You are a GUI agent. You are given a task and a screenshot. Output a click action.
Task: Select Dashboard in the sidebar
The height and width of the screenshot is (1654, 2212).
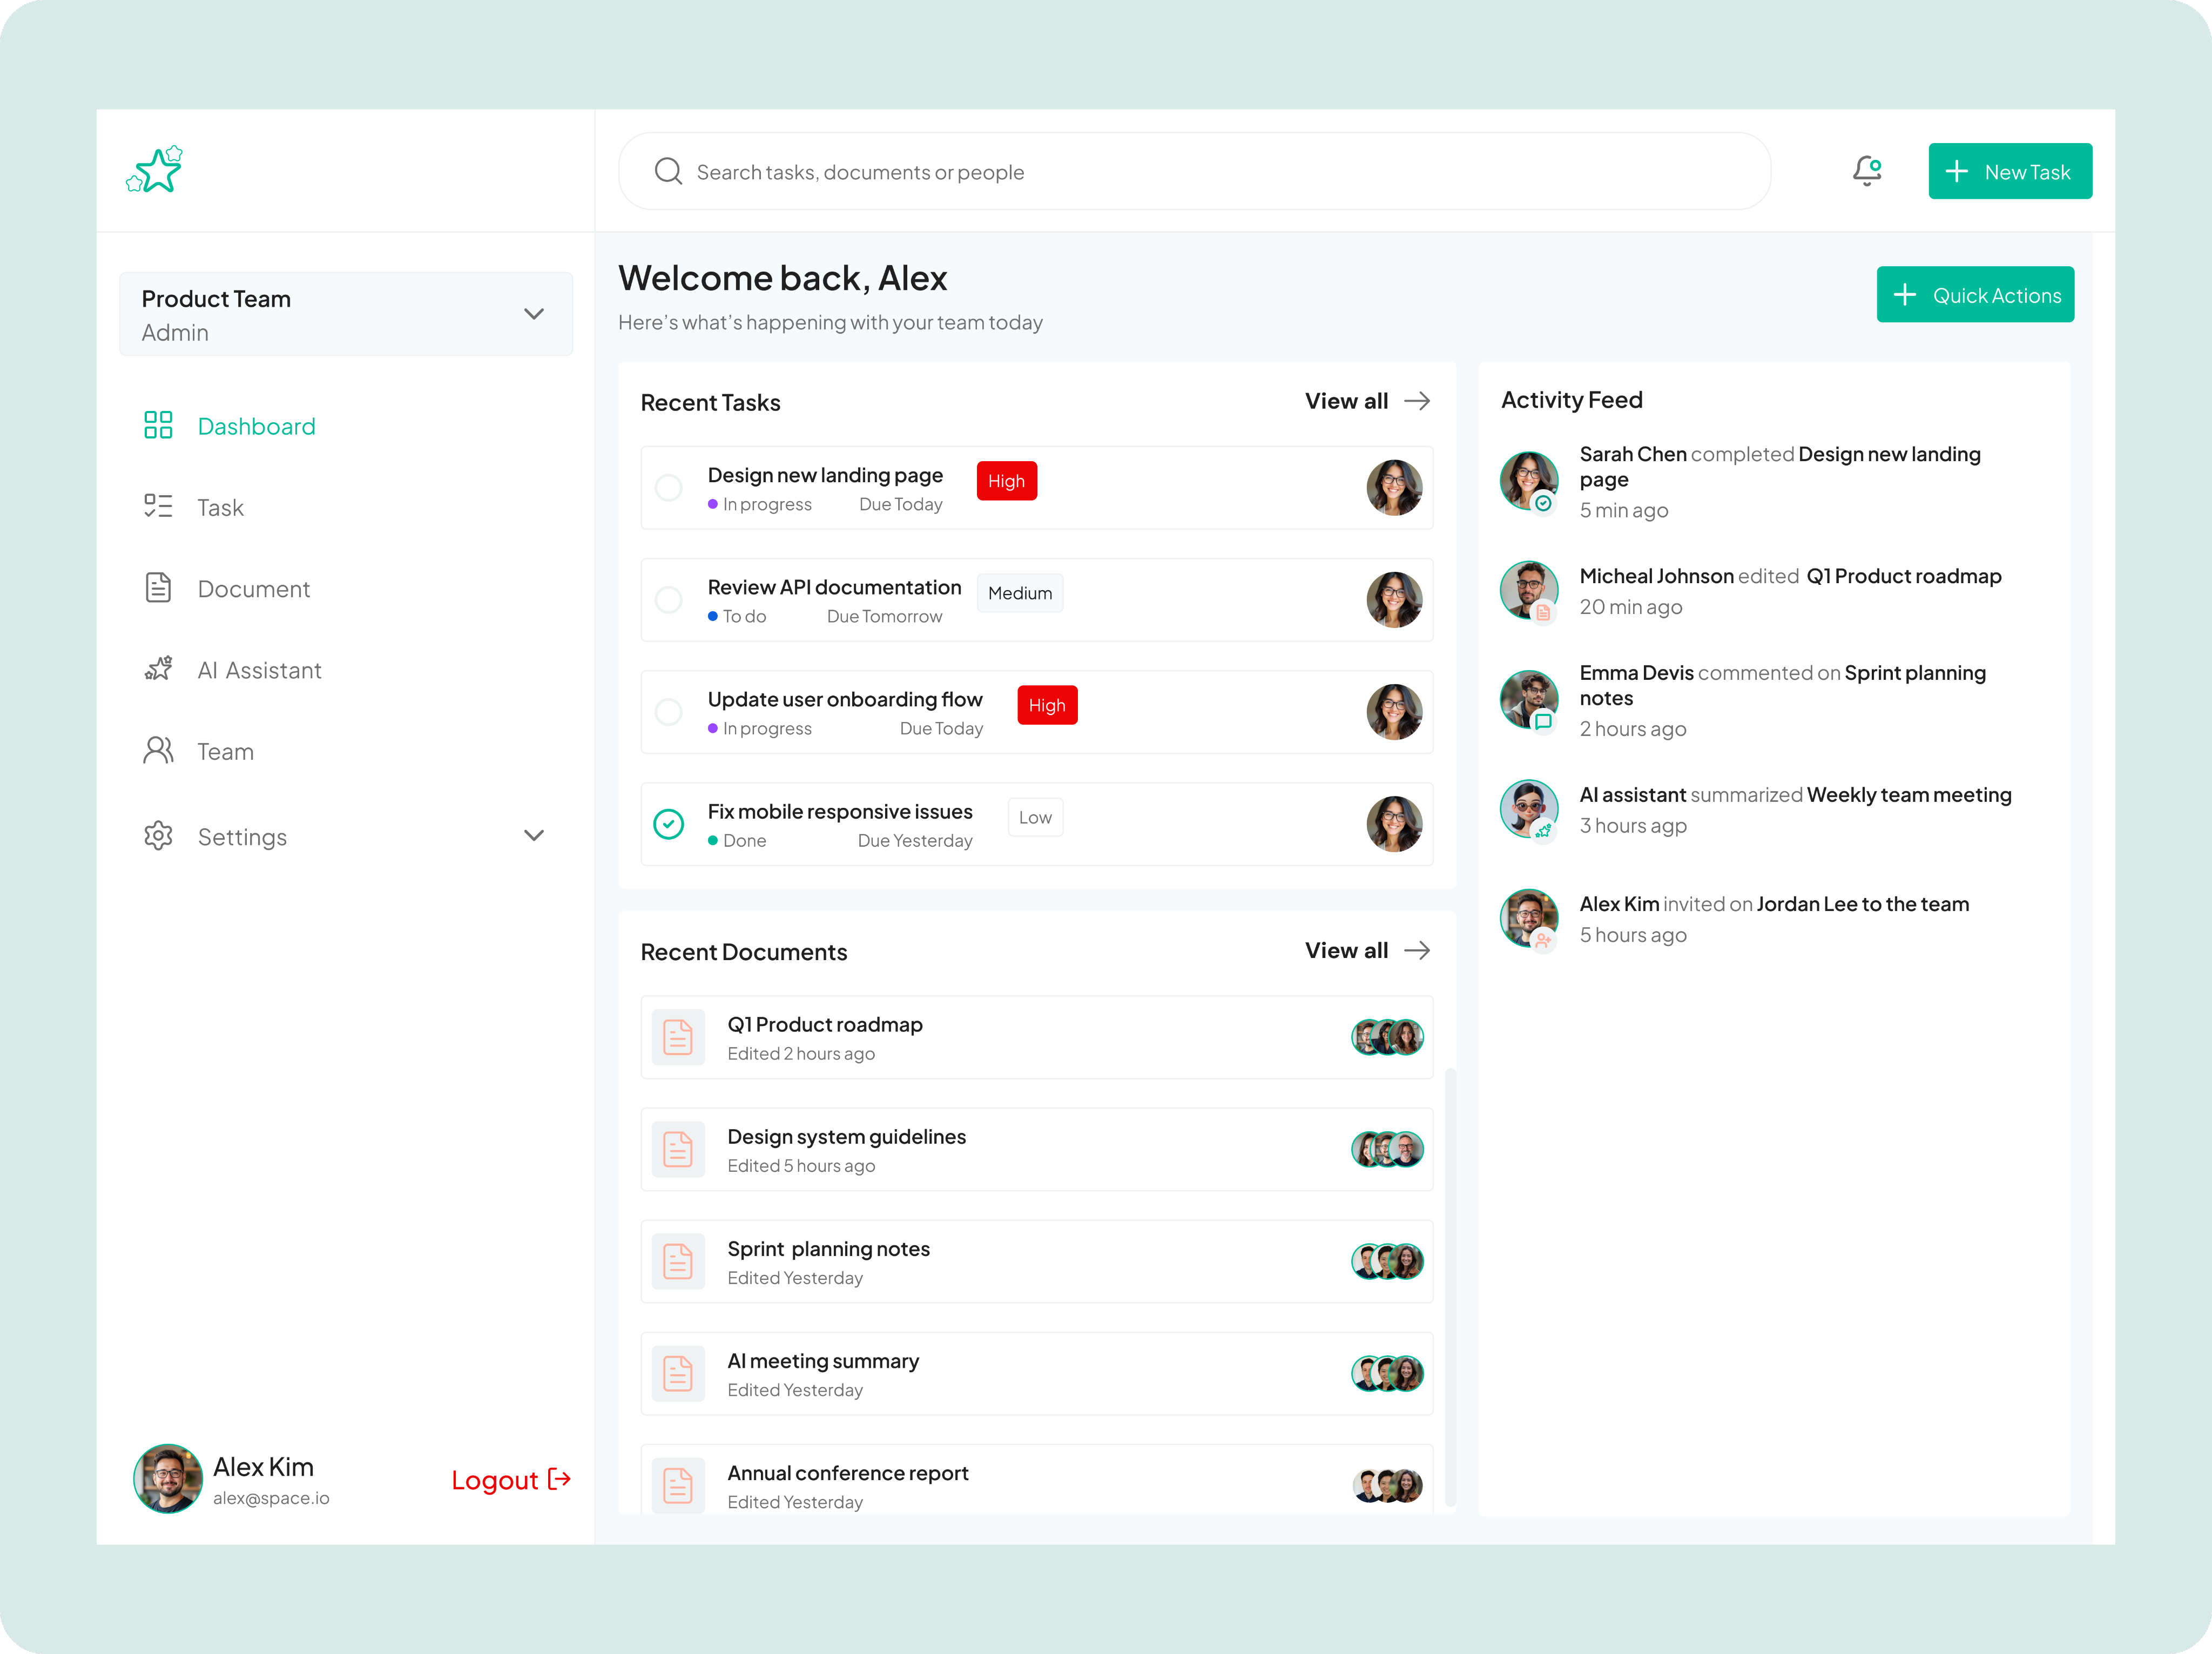point(256,427)
